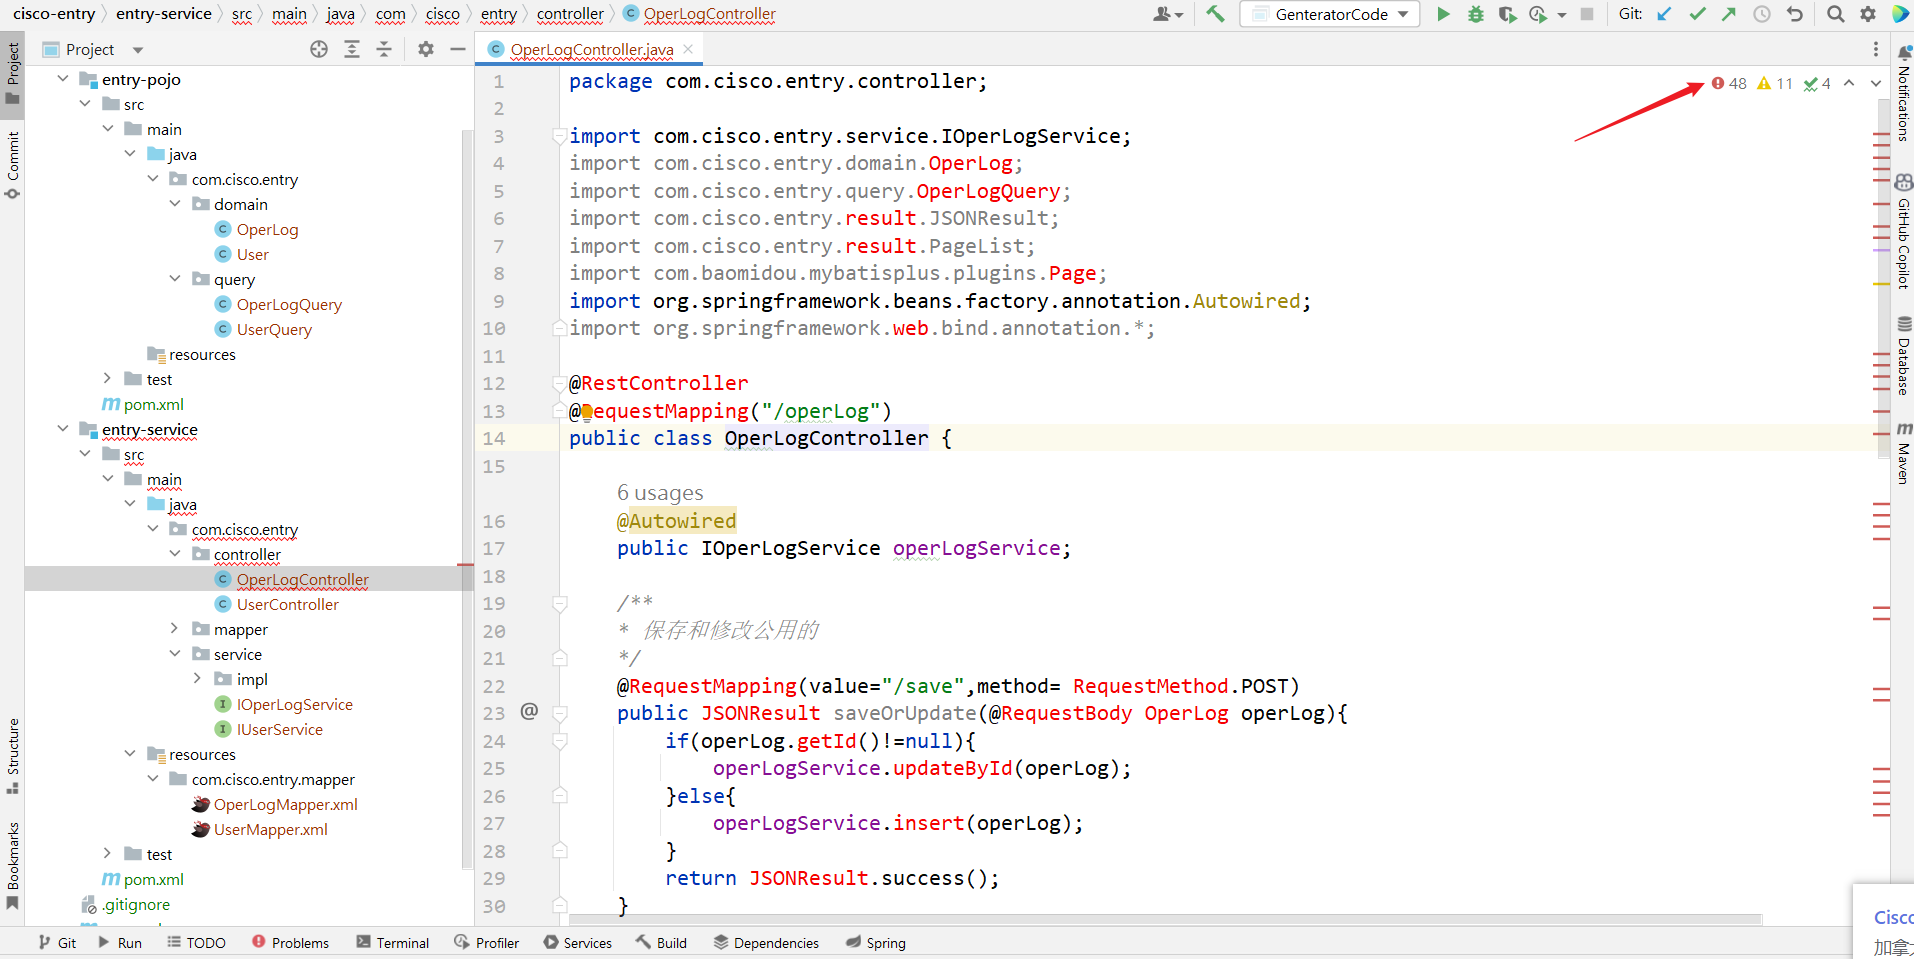Click gutter URL mapping icon line 23
This screenshot has width=1914, height=959.
pyautogui.click(x=529, y=711)
